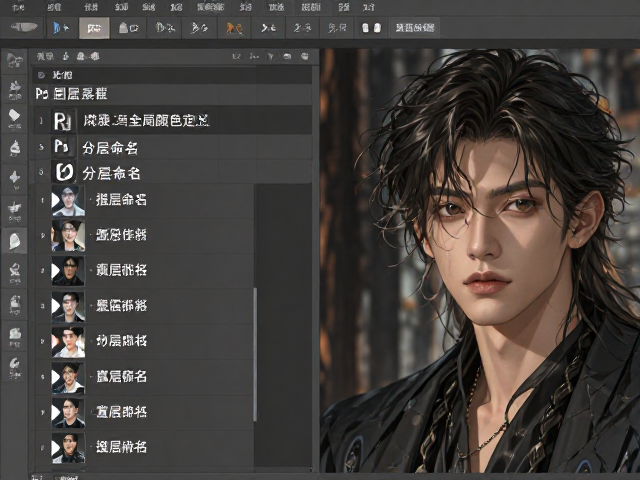Viewport: 640px width, 480px height.
Task: Select the tag-shaped tool in the left toolbar
Action: 15,118
